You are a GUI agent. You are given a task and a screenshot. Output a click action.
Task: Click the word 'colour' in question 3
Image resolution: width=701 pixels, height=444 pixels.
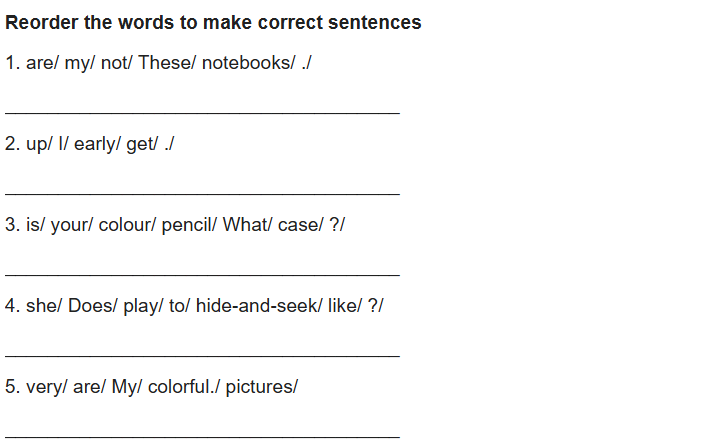click(124, 225)
